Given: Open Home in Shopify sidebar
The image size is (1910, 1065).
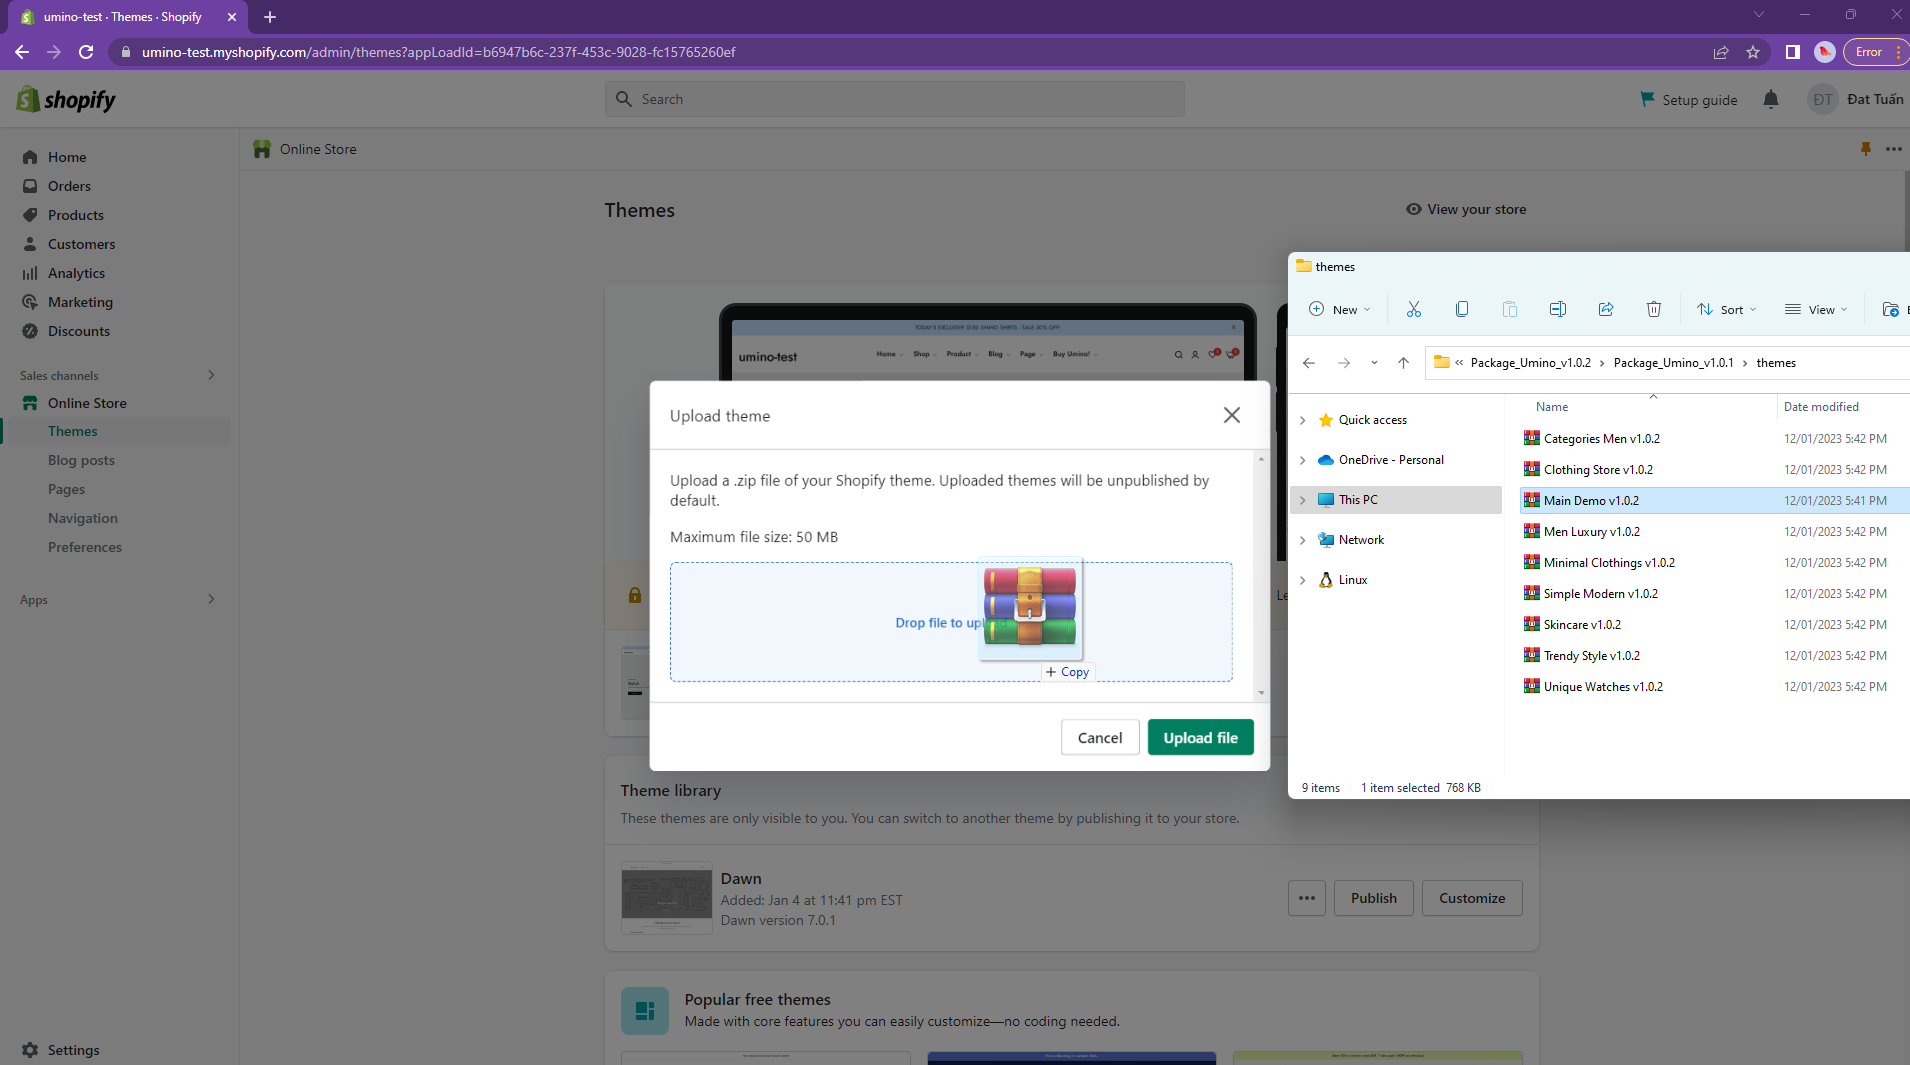Looking at the screenshot, I should [66, 157].
